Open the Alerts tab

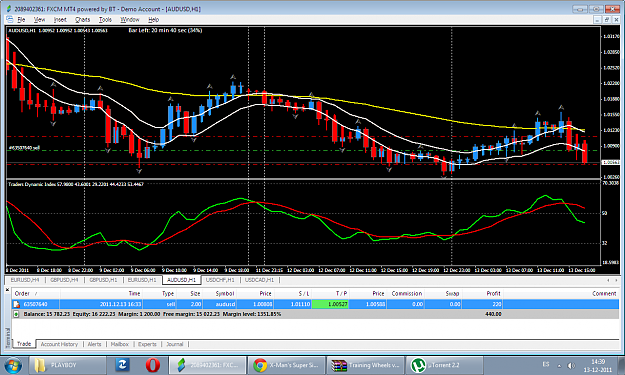click(94, 344)
